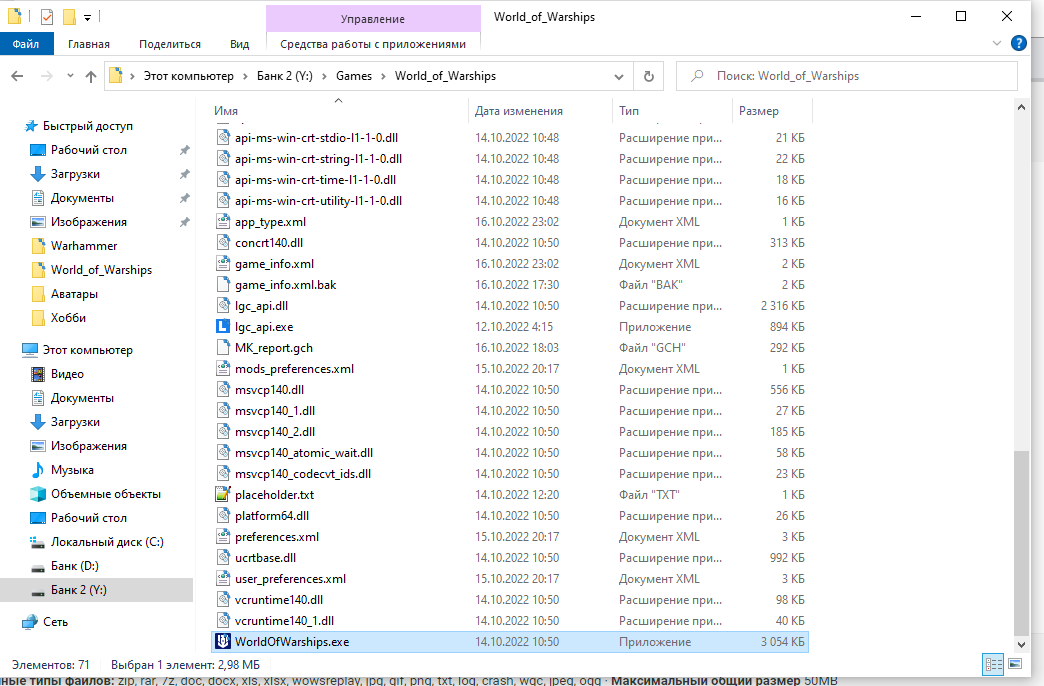This screenshot has width=1044, height=686.
Task: Unpin Загрузки from quick access
Action: click(x=184, y=174)
